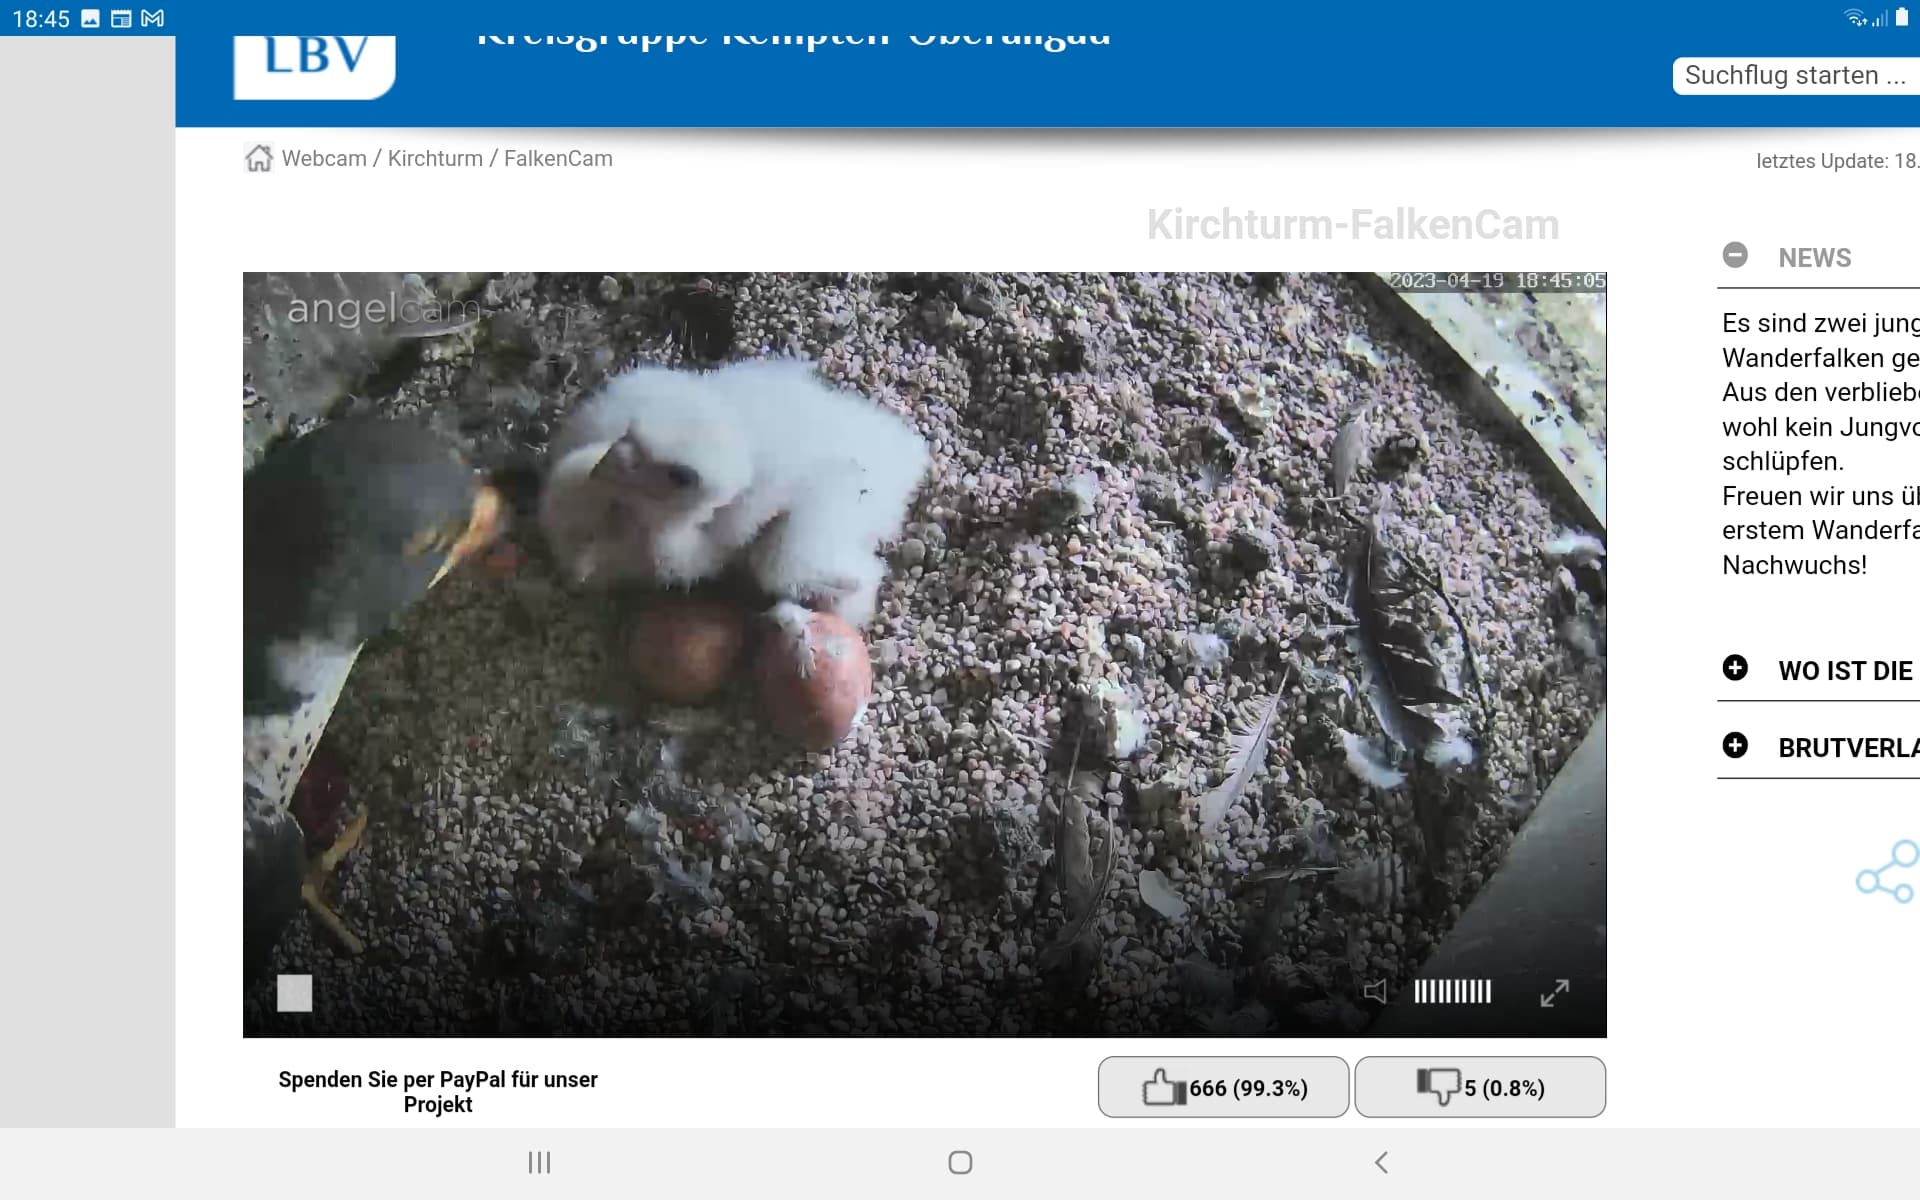Open the calendar notification icon
The height and width of the screenshot is (1200, 1920).
tap(121, 18)
